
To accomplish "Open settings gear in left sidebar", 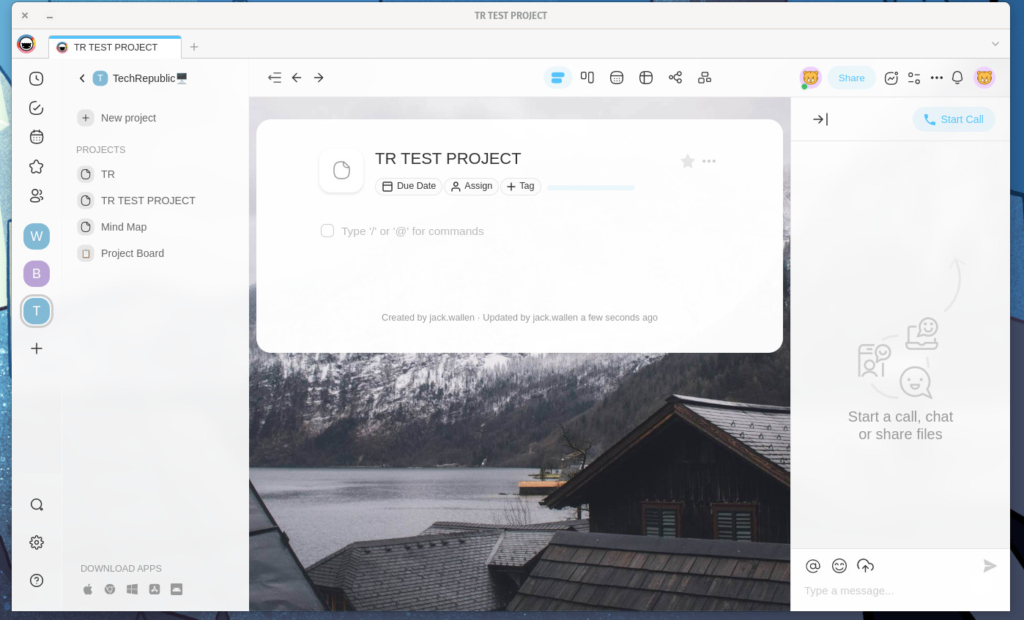I will point(37,542).
